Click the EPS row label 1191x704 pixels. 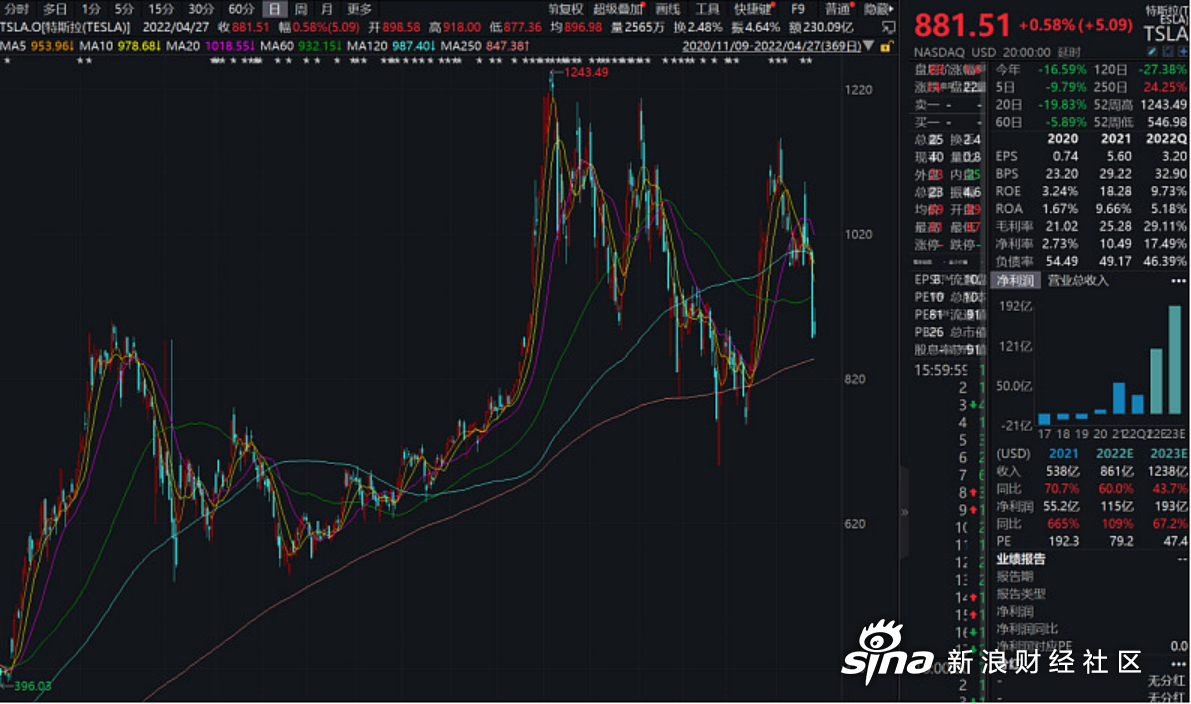[1006, 156]
